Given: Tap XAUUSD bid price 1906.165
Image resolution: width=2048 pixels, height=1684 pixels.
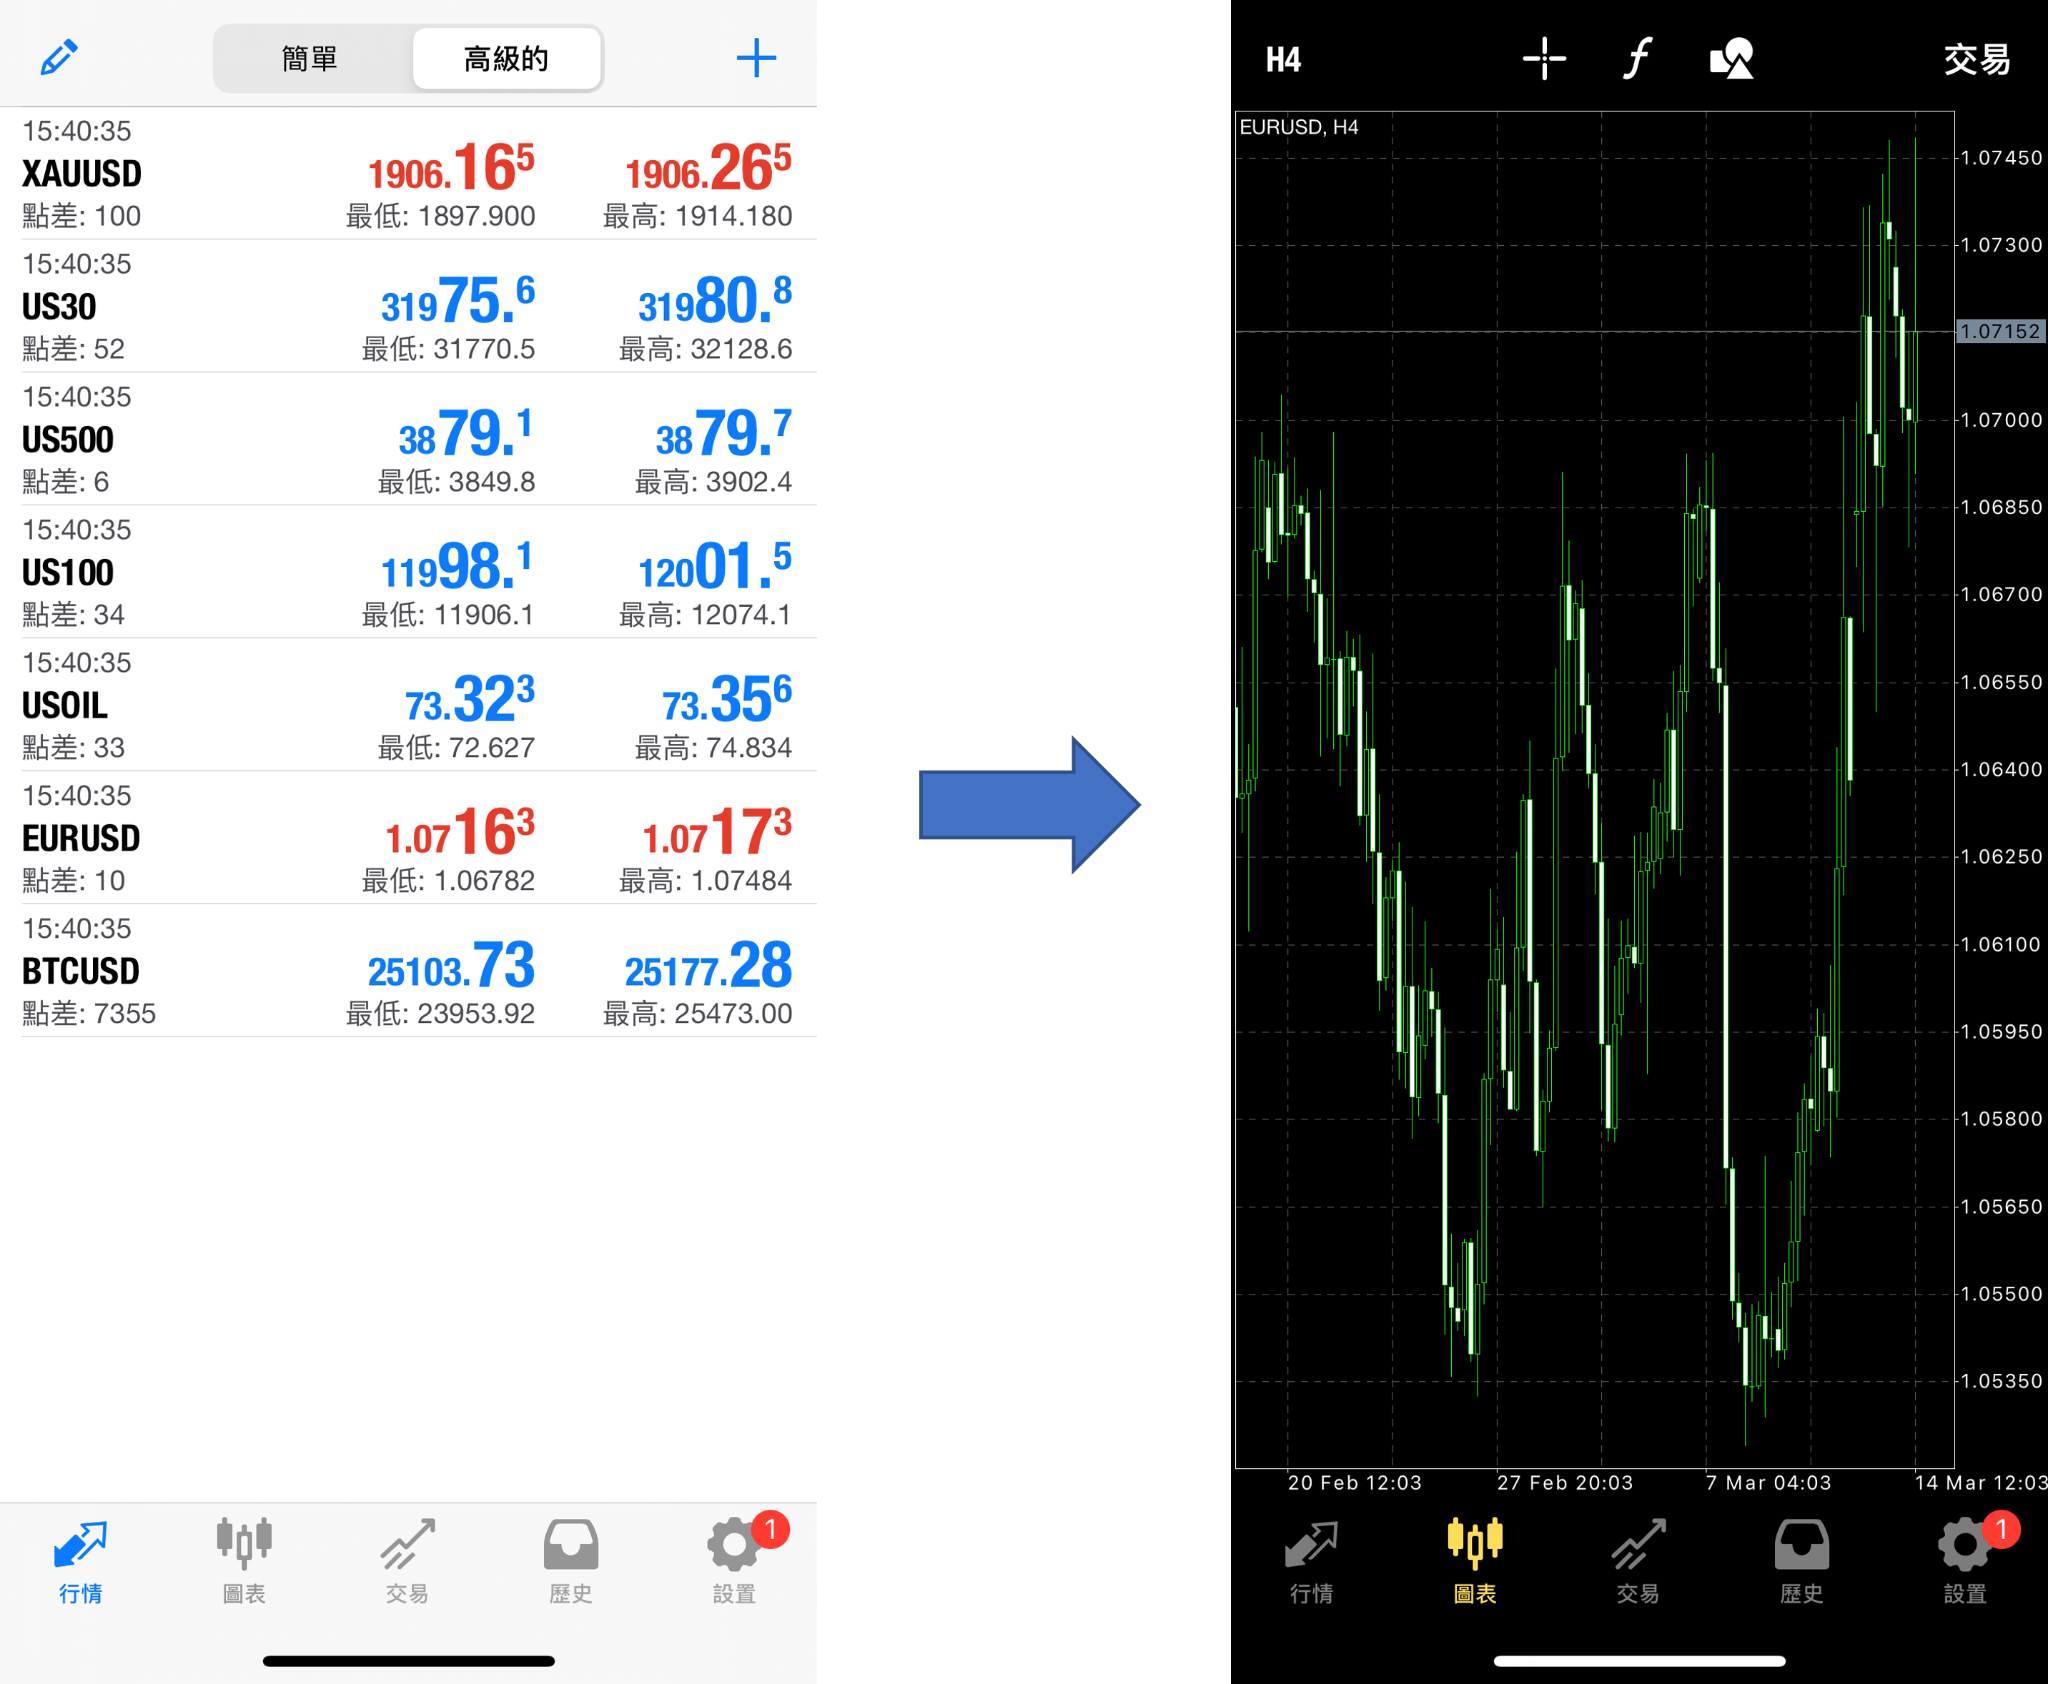Looking at the screenshot, I should click(451, 167).
